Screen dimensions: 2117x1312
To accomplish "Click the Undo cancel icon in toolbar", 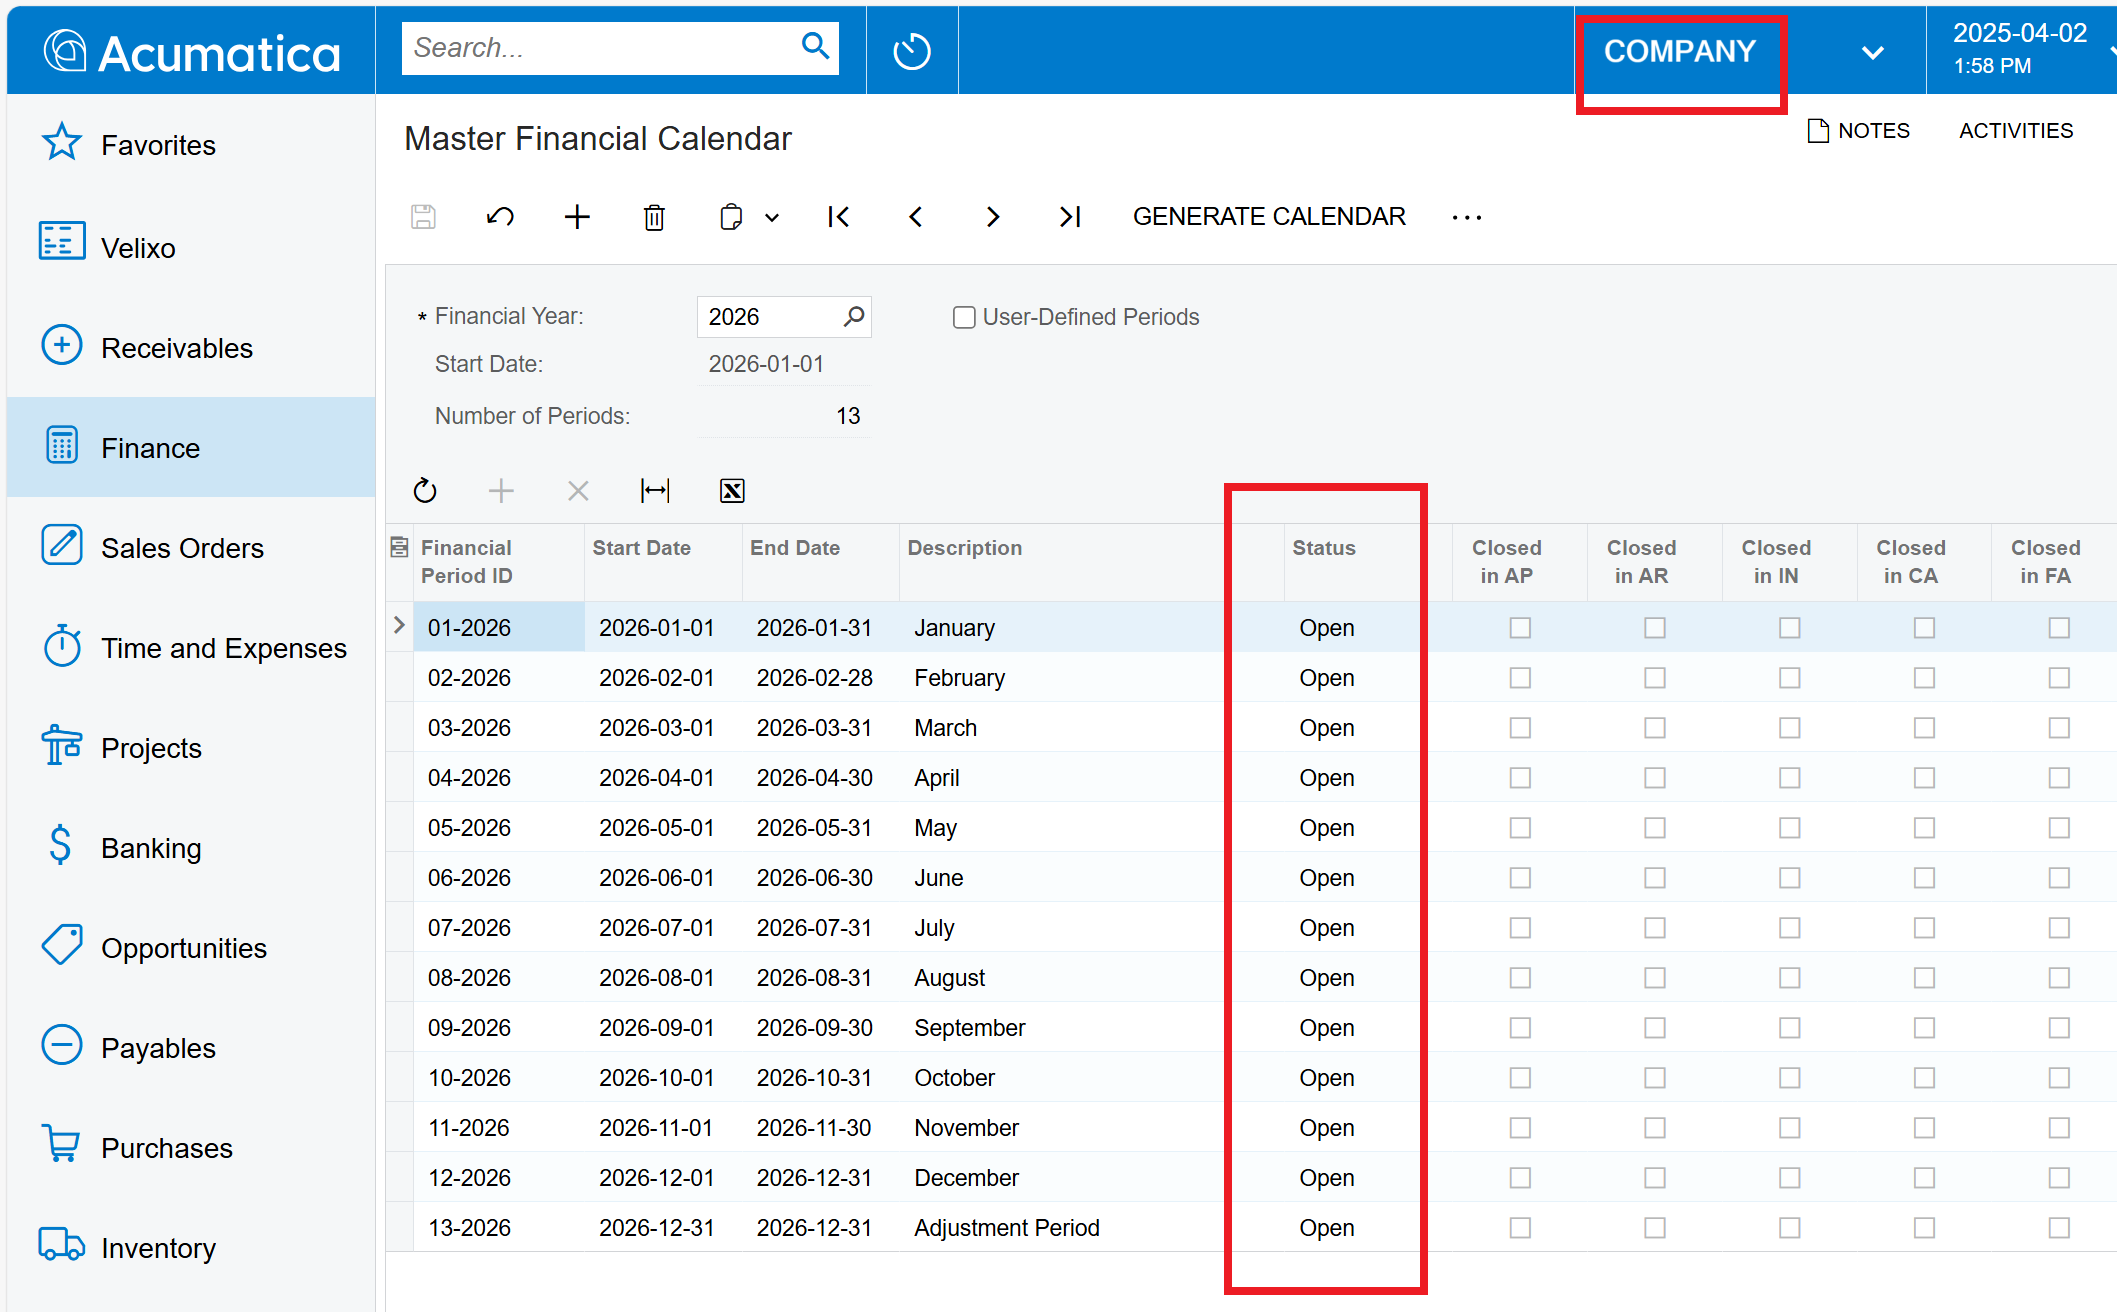I will (500, 217).
